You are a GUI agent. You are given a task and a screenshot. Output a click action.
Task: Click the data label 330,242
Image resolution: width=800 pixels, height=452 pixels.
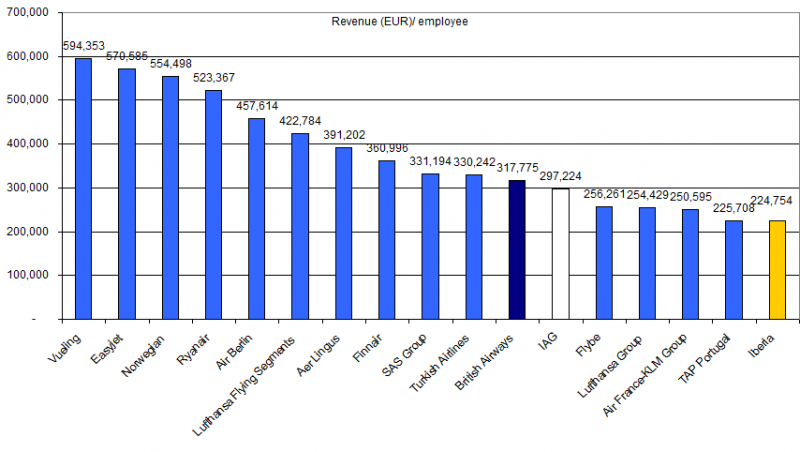click(474, 162)
